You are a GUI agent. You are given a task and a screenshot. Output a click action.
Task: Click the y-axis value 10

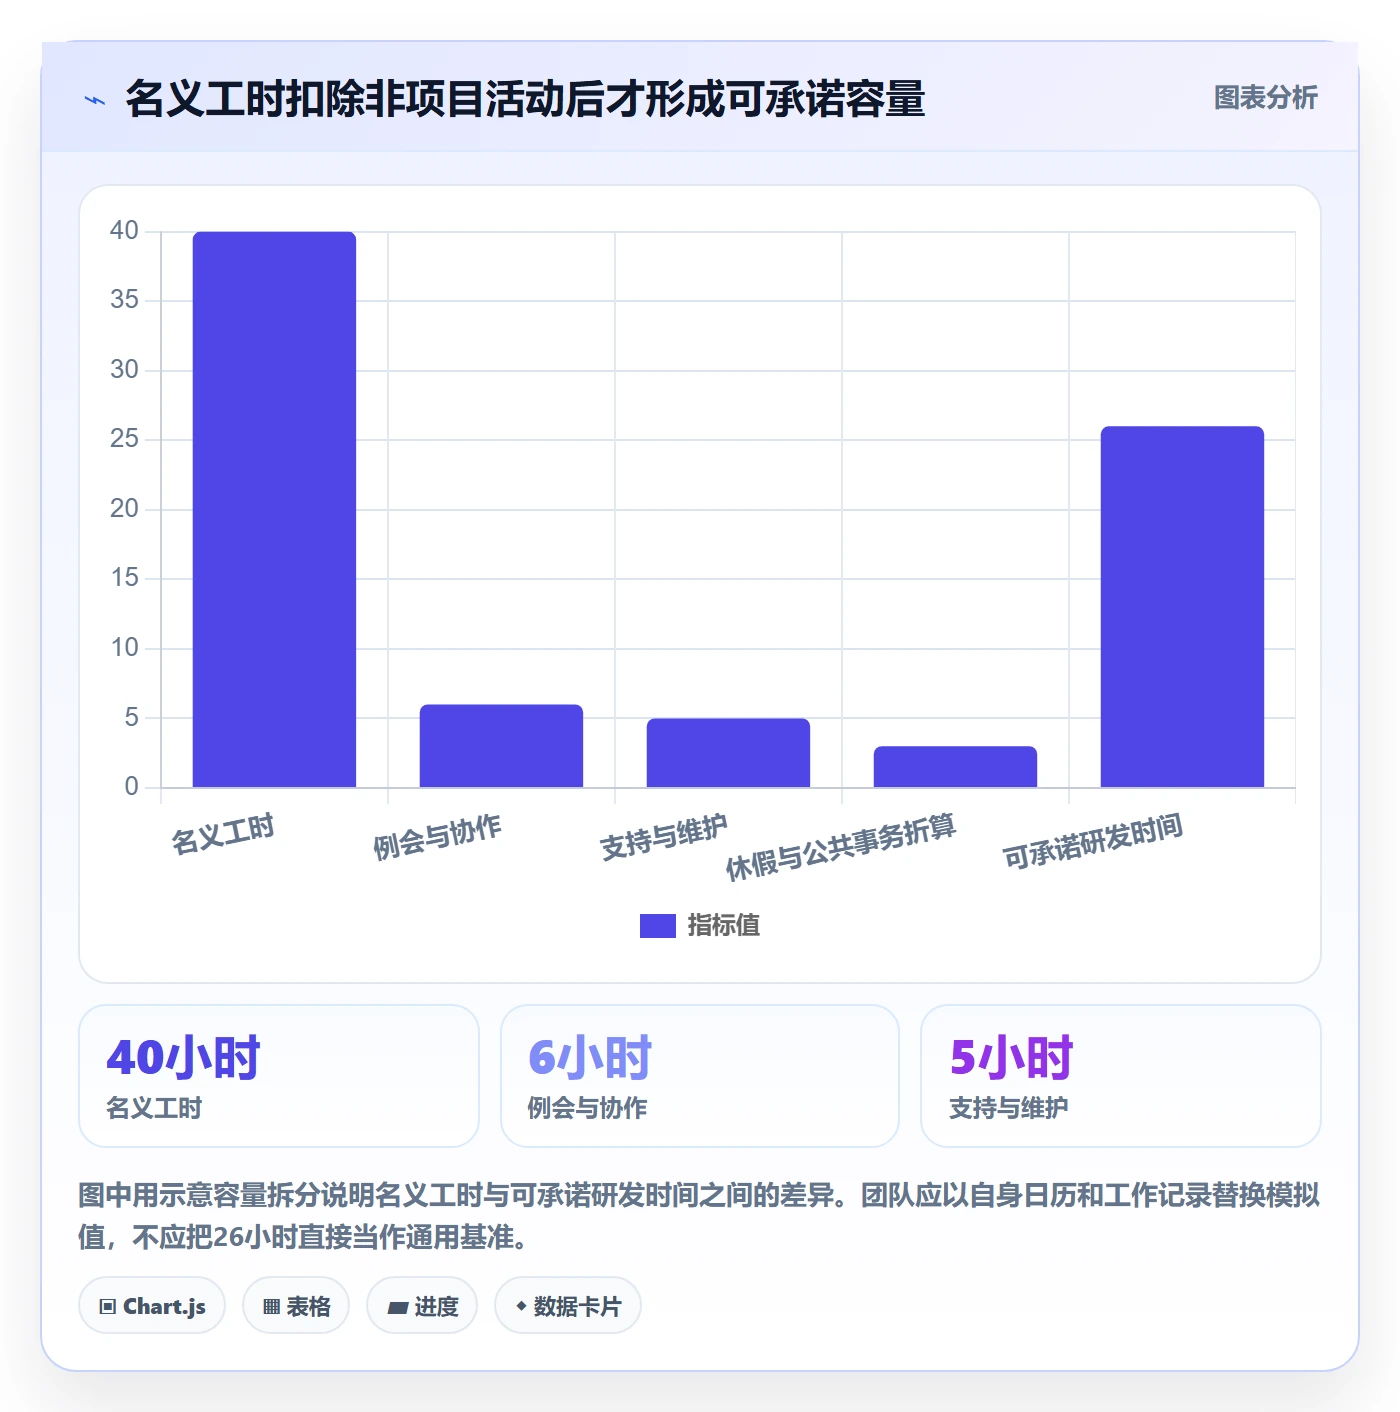pyautogui.click(x=124, y=648)
